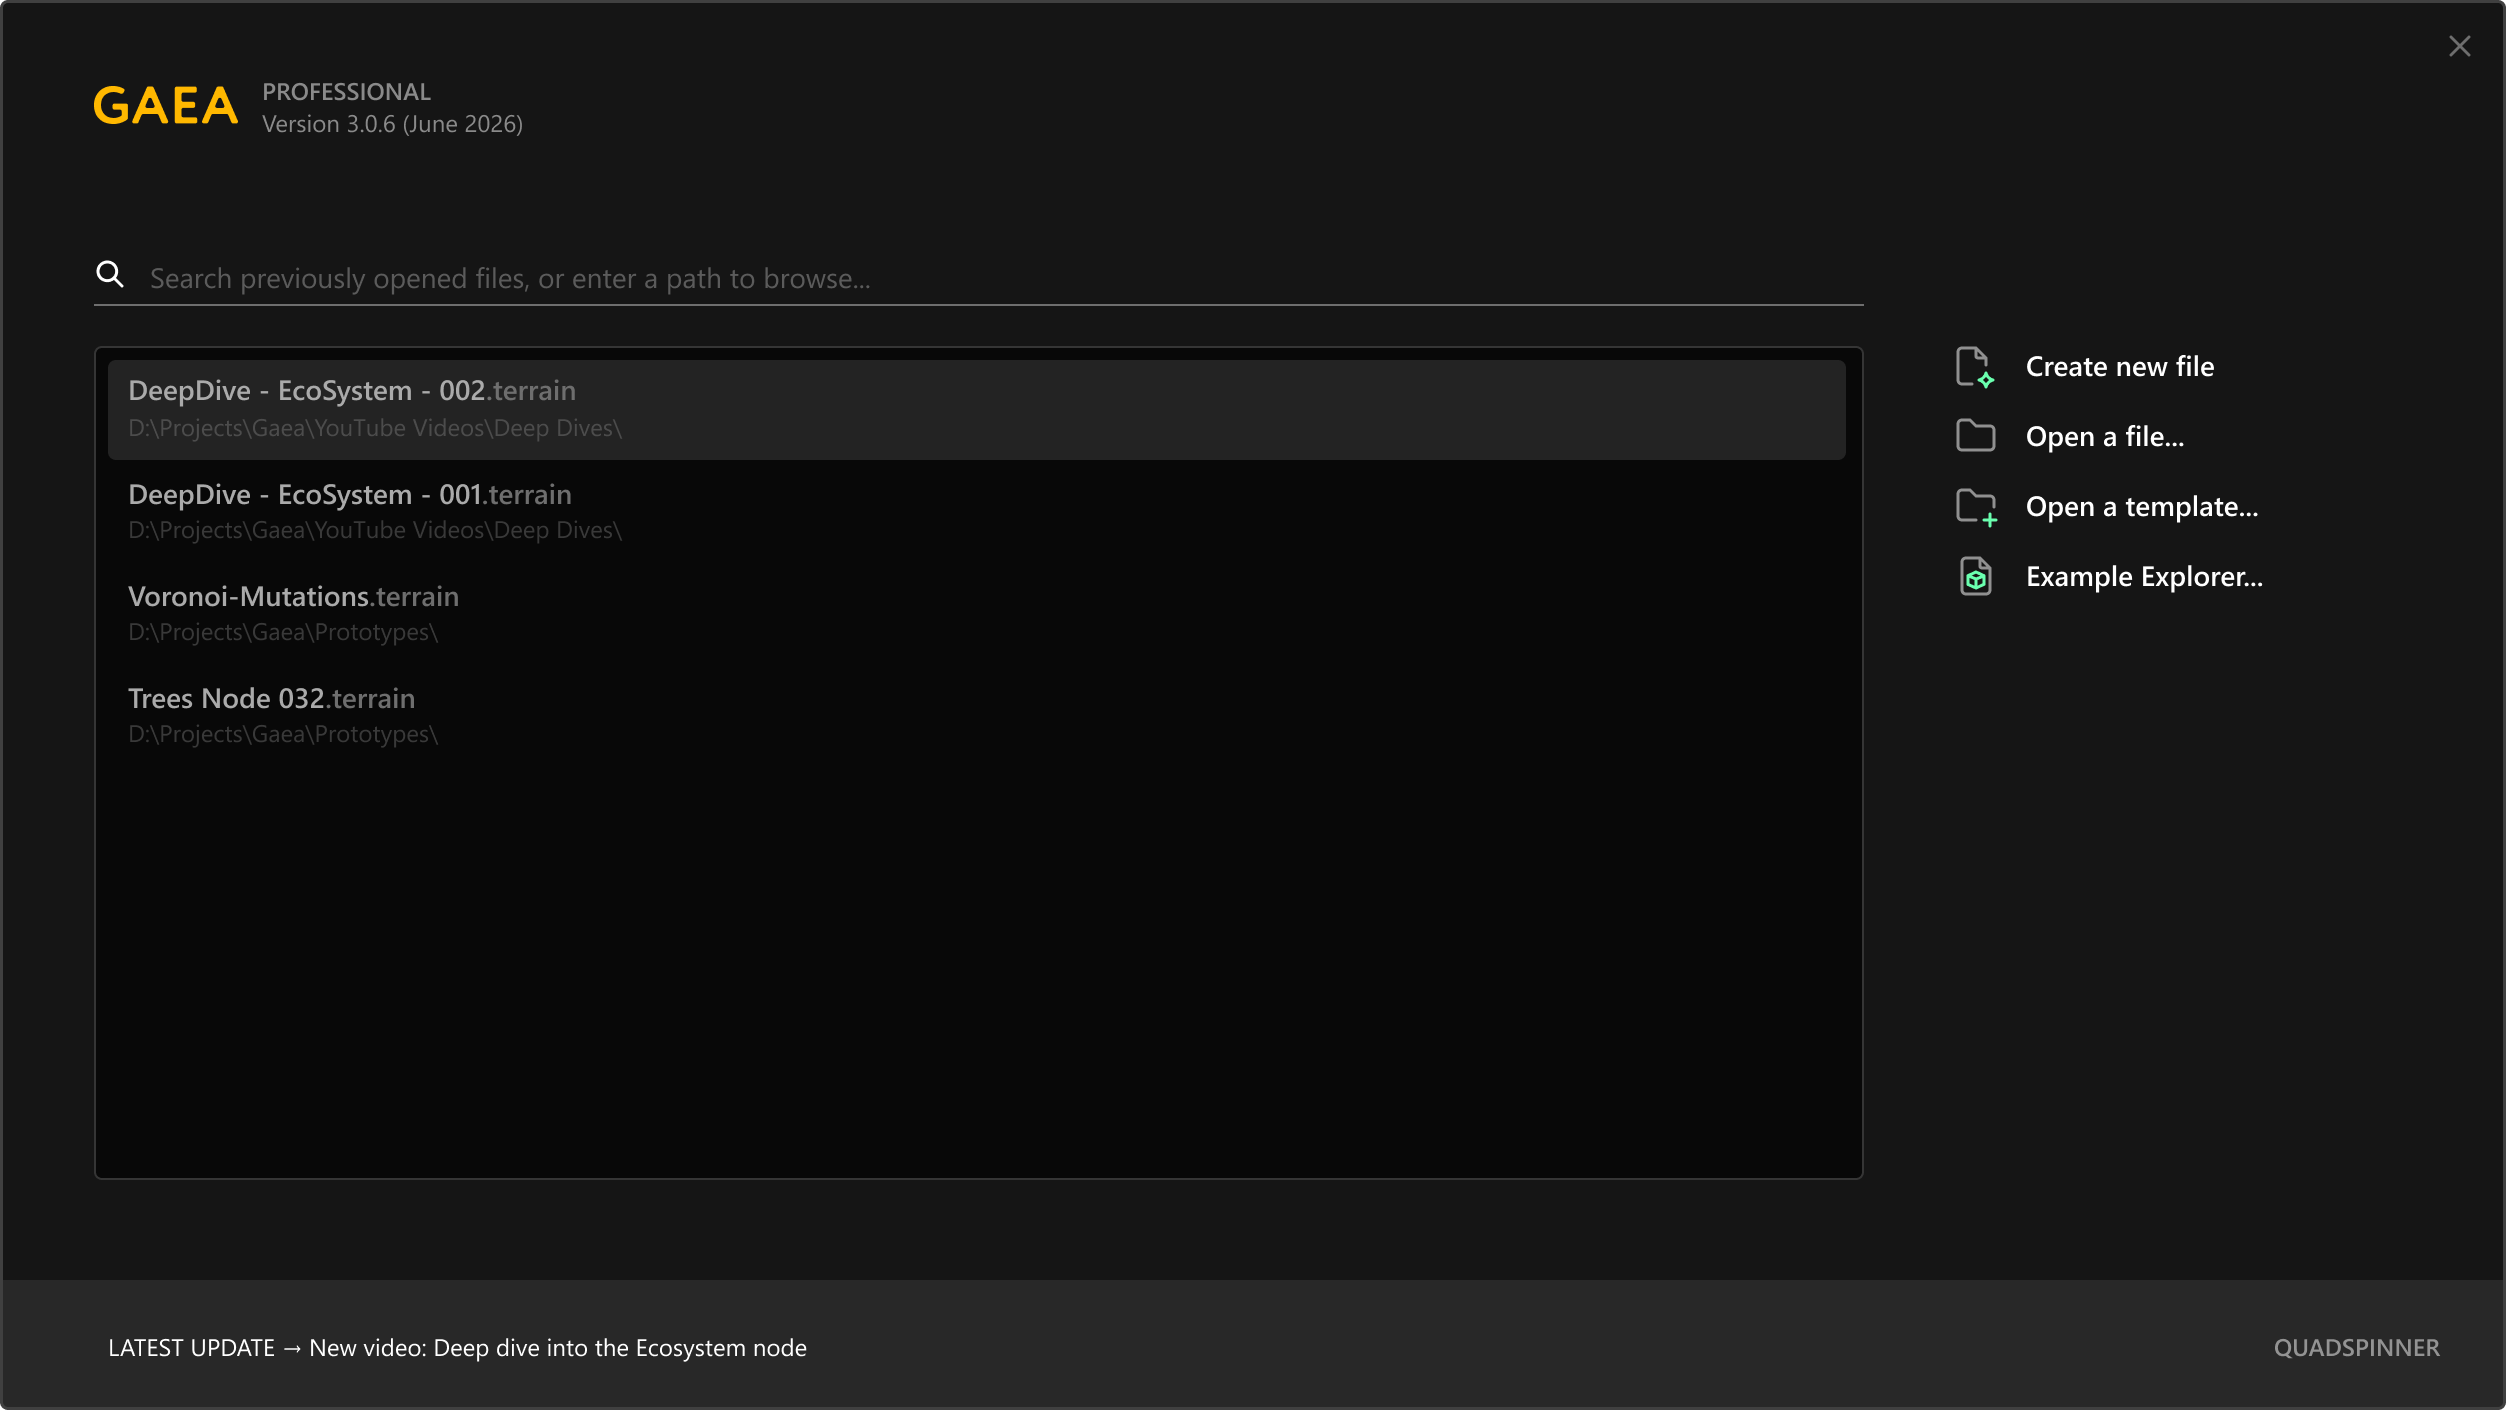Viewport: 2506px width, 1410px height.
Task: Click the Example Explorer cube icon
Action: click(x=1975, y=577)
